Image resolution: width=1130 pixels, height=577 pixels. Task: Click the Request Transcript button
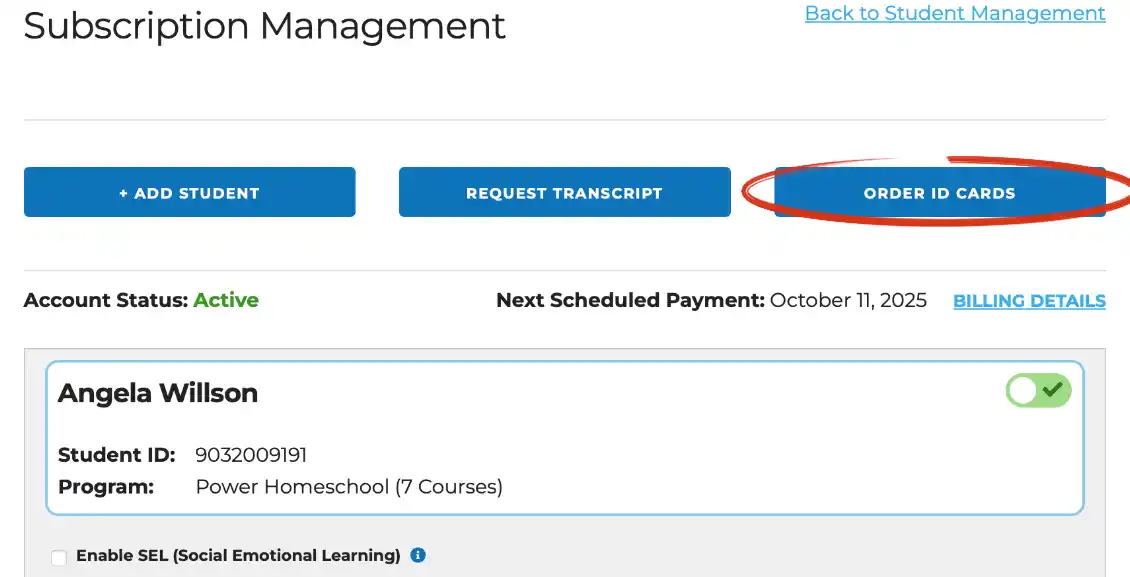[x=564, y=192]
